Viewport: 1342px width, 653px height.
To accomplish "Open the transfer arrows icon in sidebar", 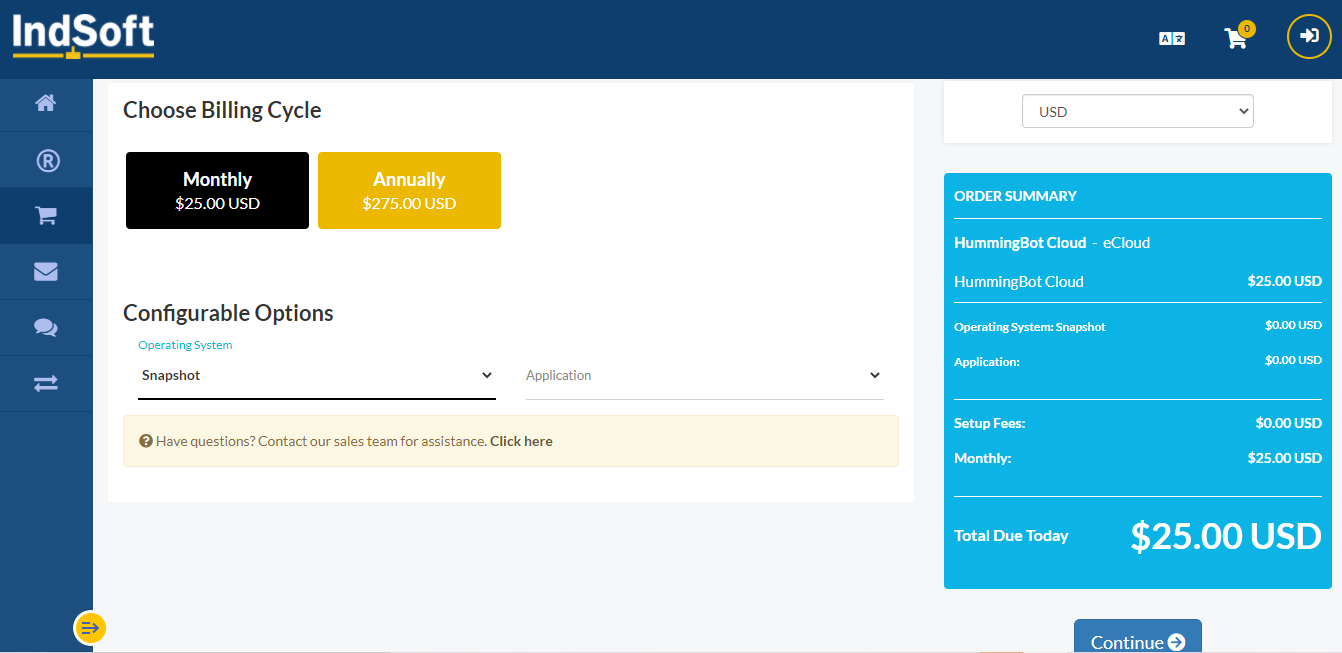I will (x=46, y=383).
